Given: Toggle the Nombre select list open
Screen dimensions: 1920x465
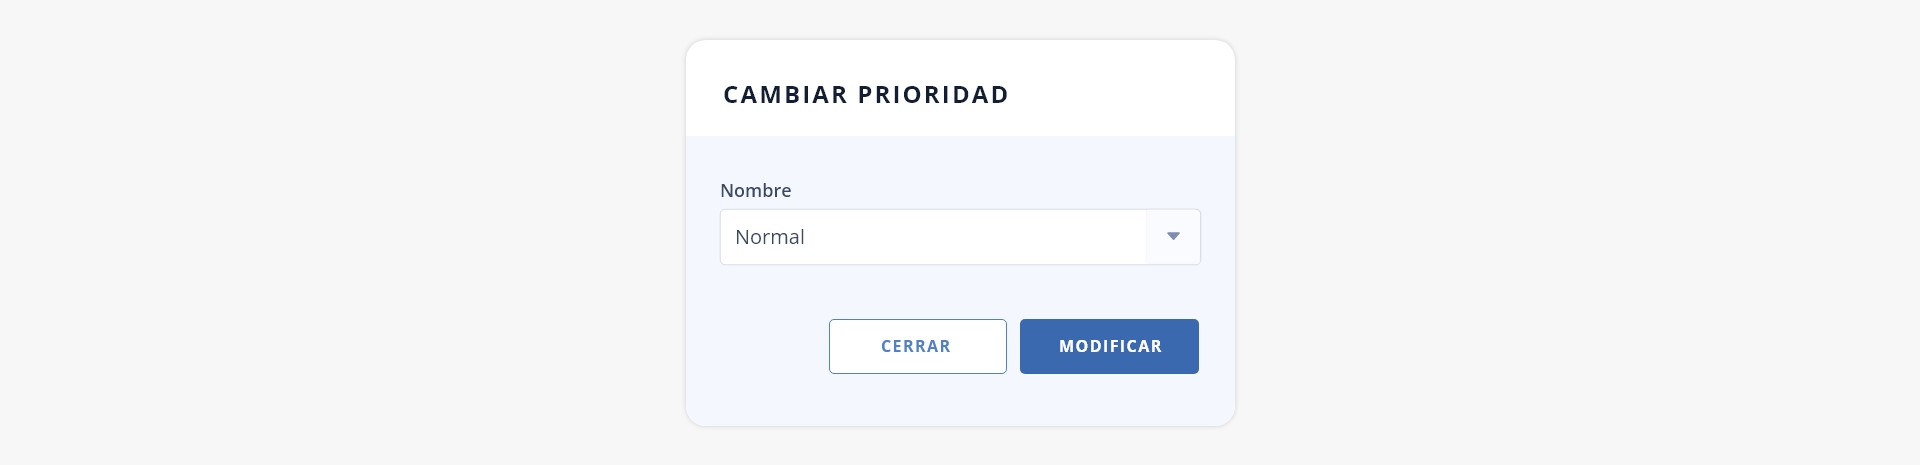Looking at the screenshot, I should [960, 237].
